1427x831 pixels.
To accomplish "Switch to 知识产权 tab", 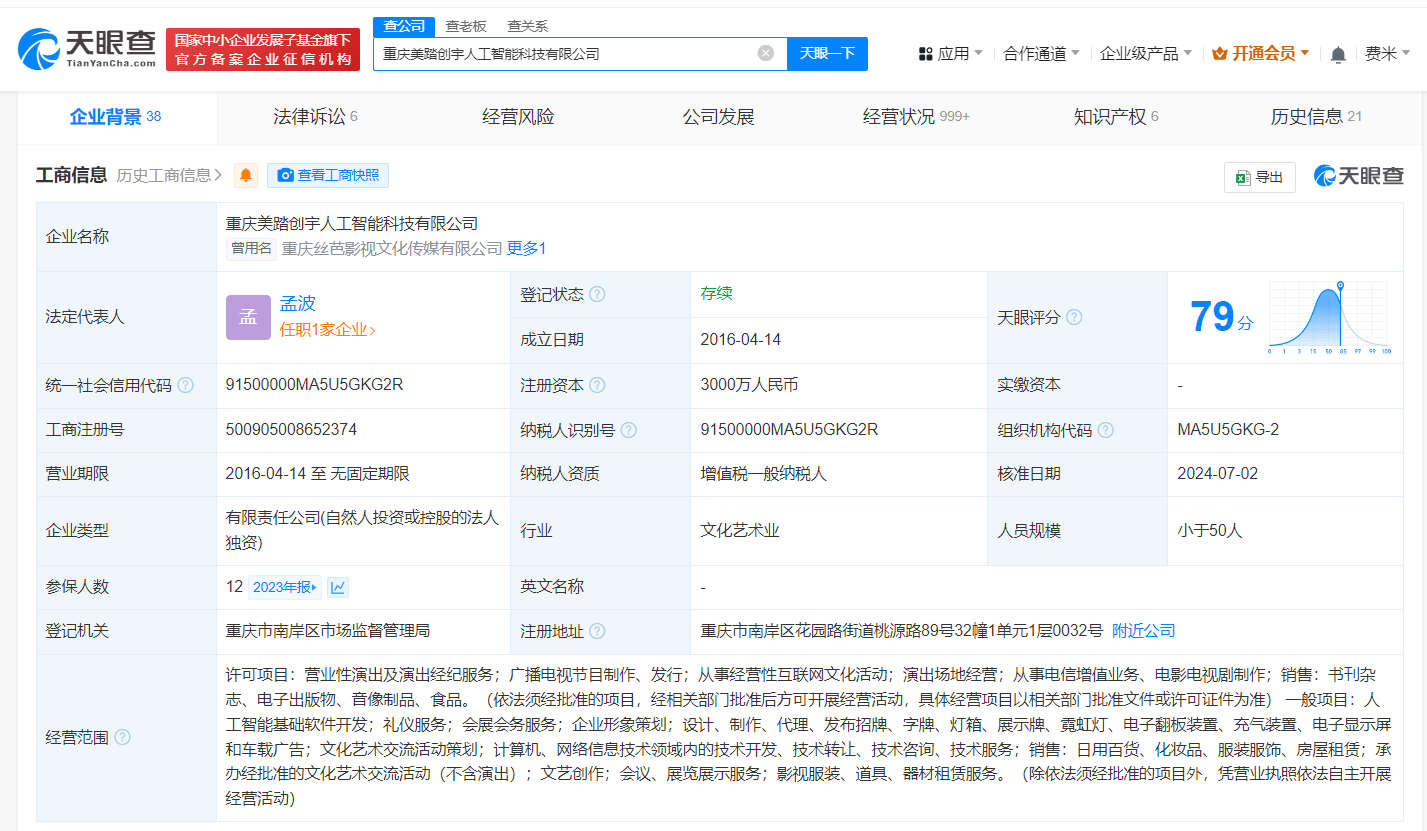I will (1116, 117).
